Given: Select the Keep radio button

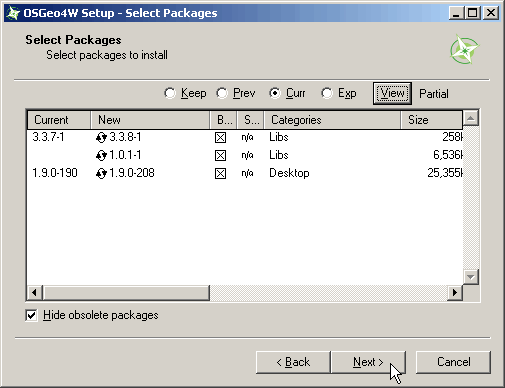Looking at the screenshot, I should coord(170,93).
